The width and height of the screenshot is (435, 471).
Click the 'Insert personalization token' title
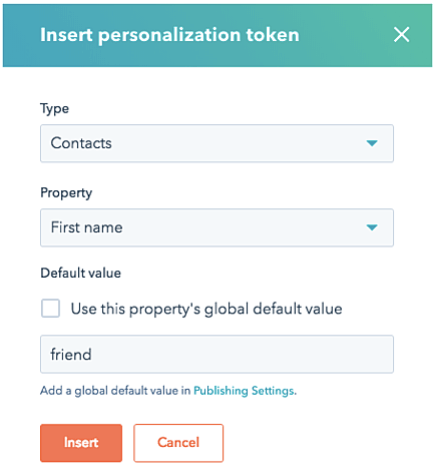pyautogui.click(x=170, y=35)
